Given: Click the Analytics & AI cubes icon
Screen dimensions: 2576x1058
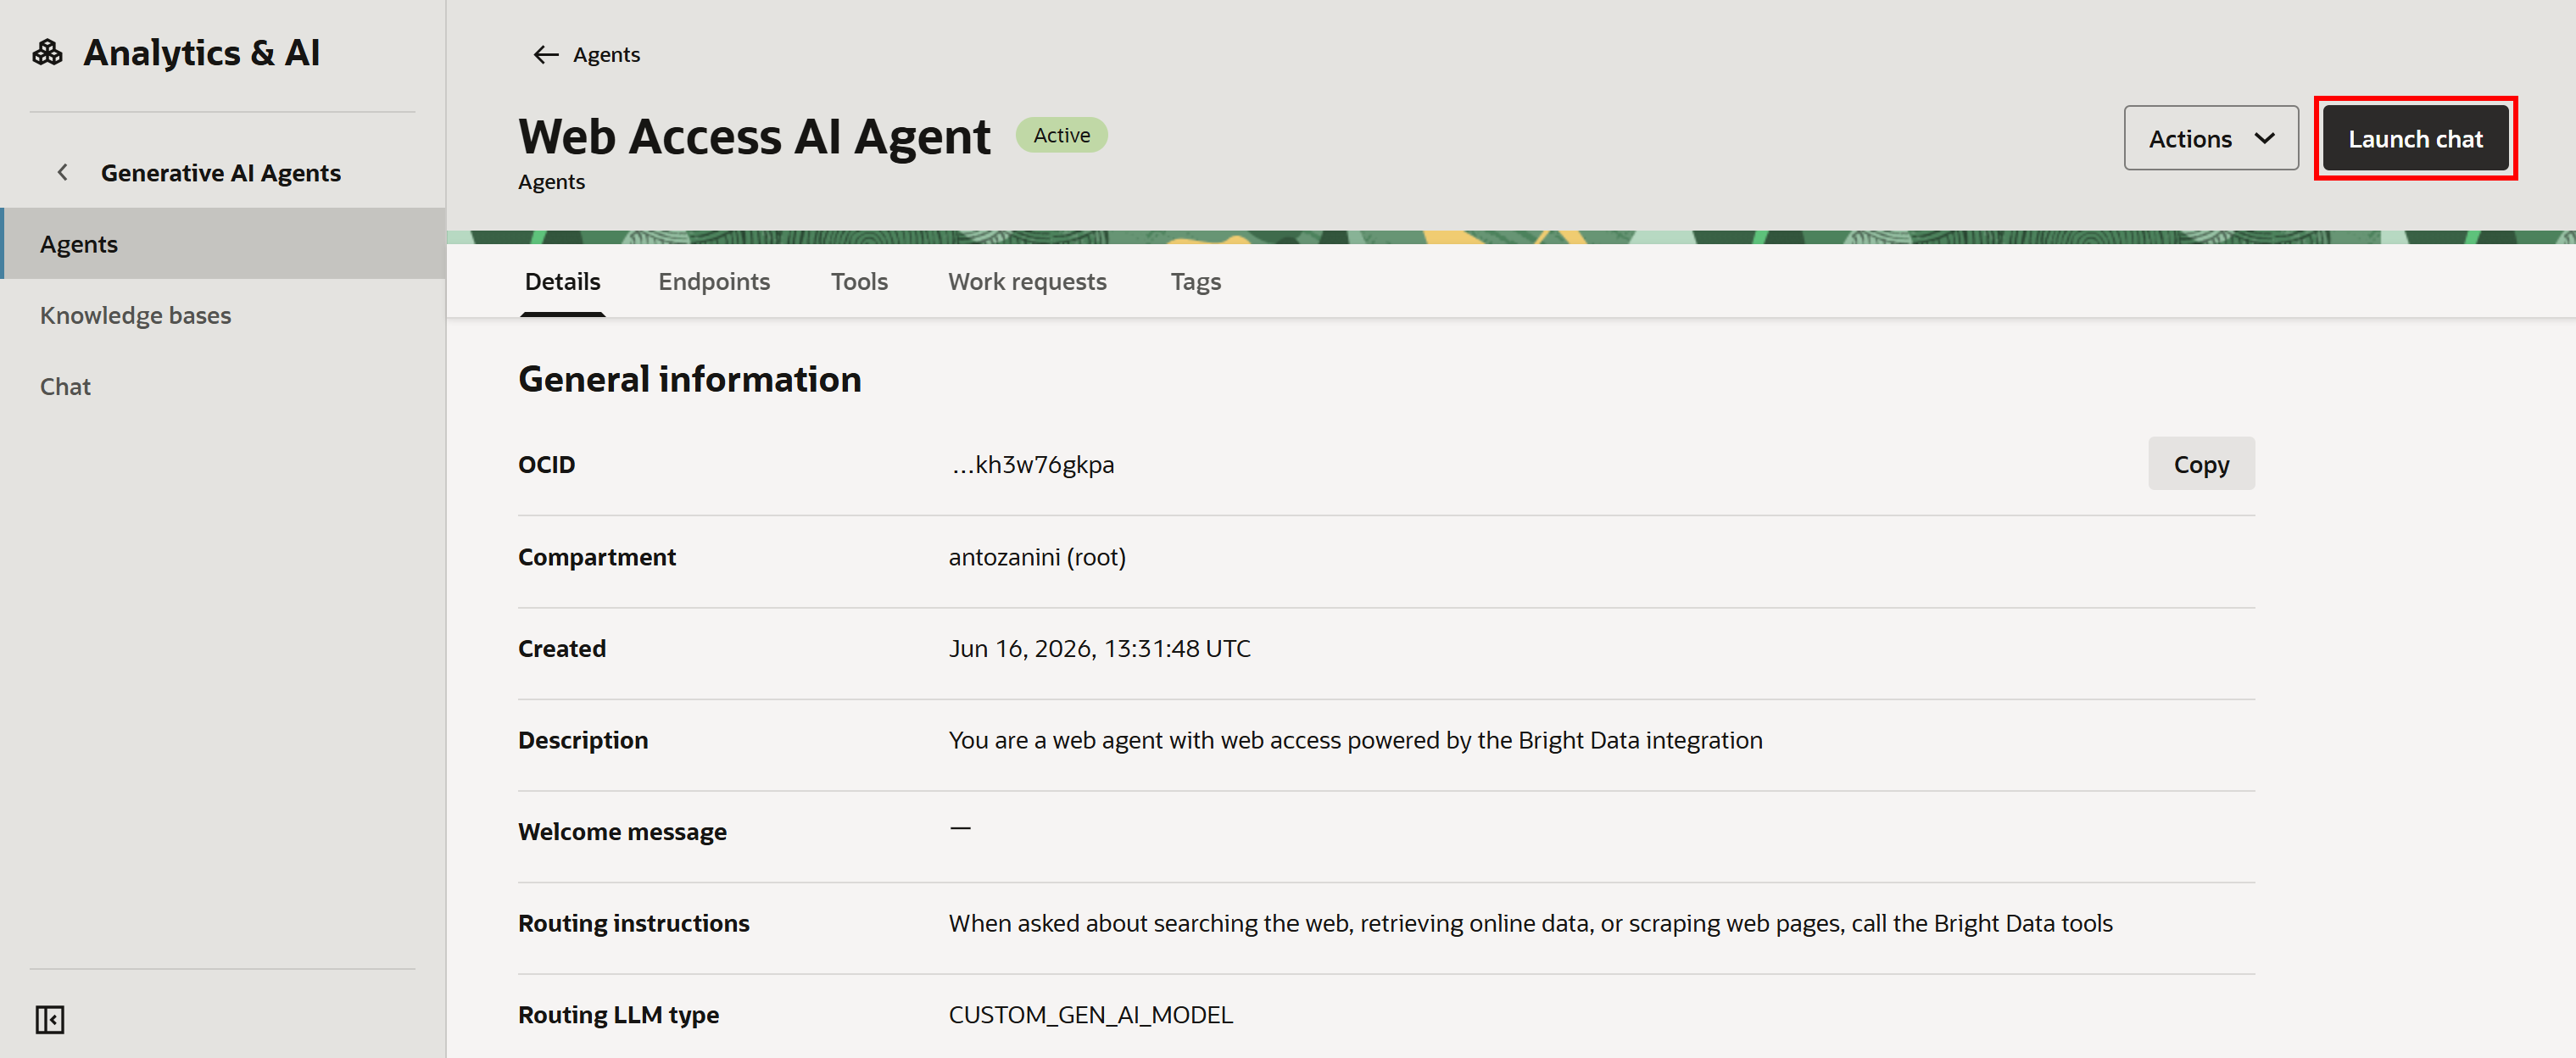Looking at the screenshot, I should (x=48, y=52).
